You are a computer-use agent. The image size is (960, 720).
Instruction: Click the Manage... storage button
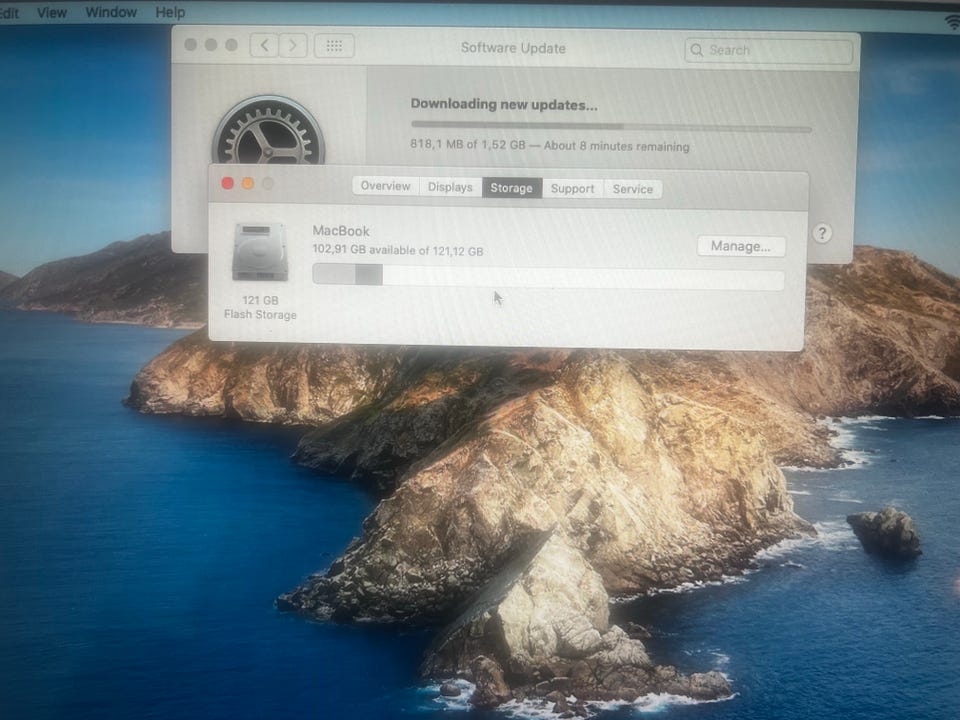pyautogui.click(x=741, y=246)
